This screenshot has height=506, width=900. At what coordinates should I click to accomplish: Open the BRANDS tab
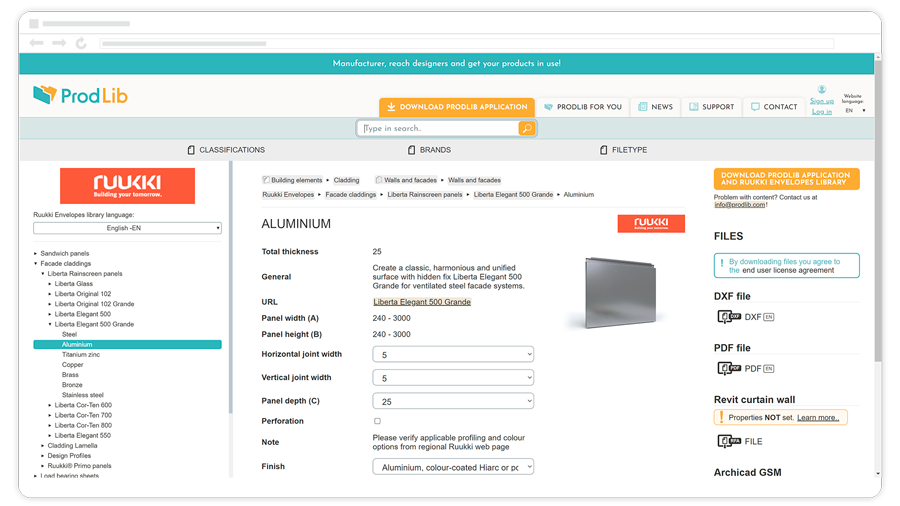pos(429,150)
